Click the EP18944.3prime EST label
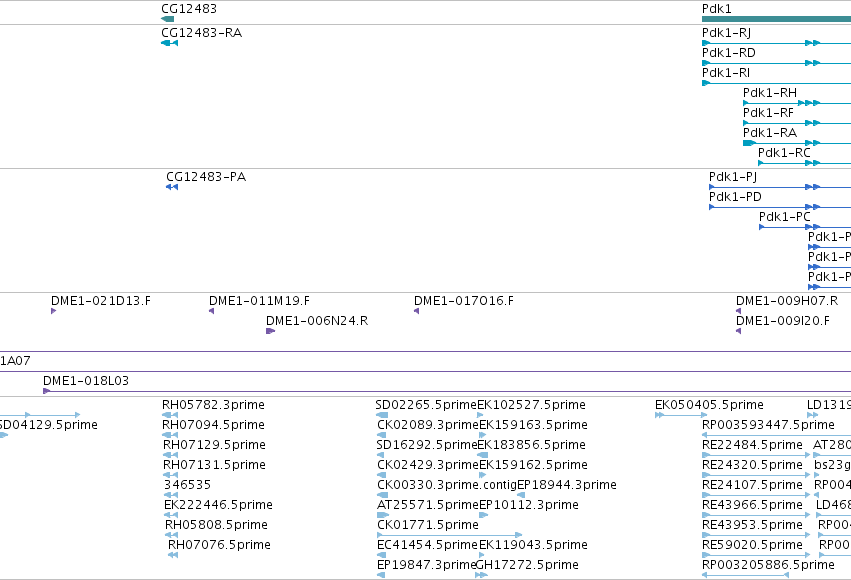 (567, 485)
